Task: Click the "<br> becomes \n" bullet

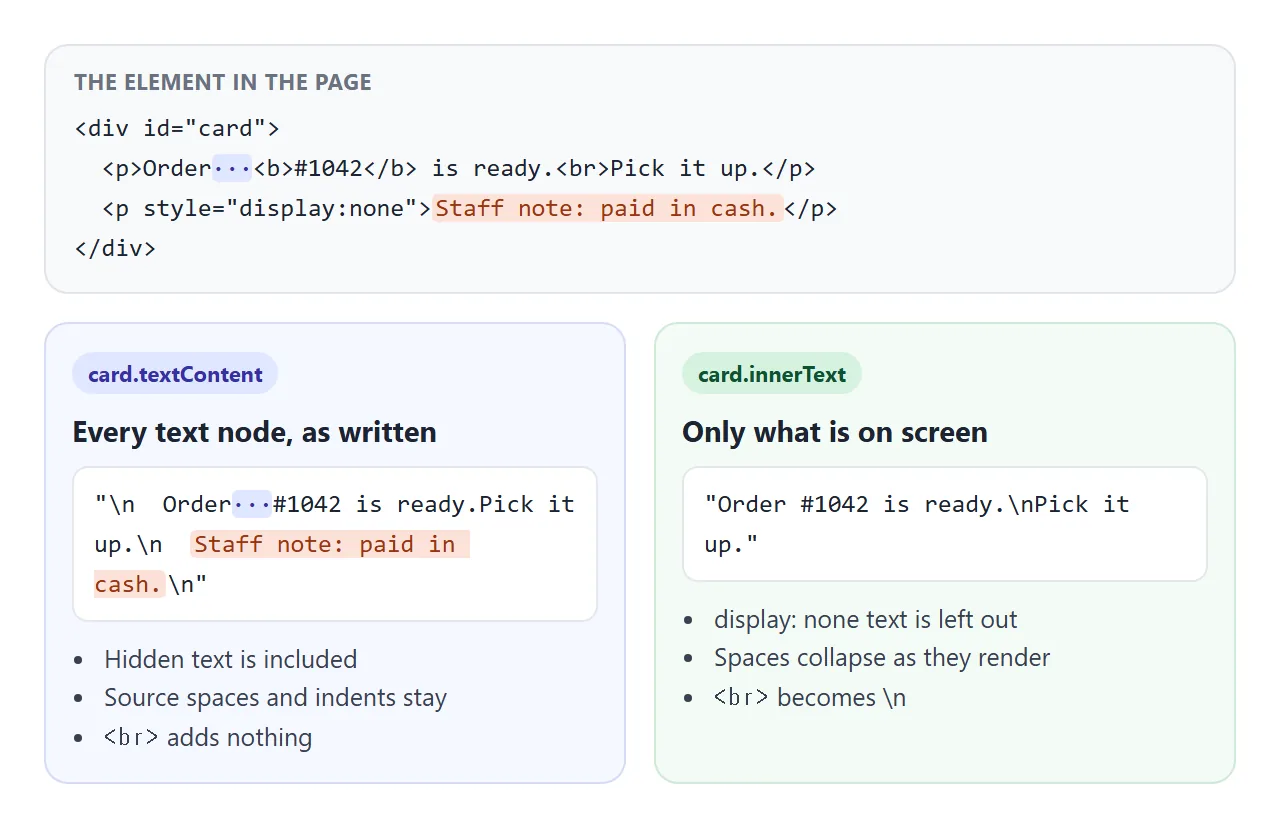Action: (x=810, y=698)
